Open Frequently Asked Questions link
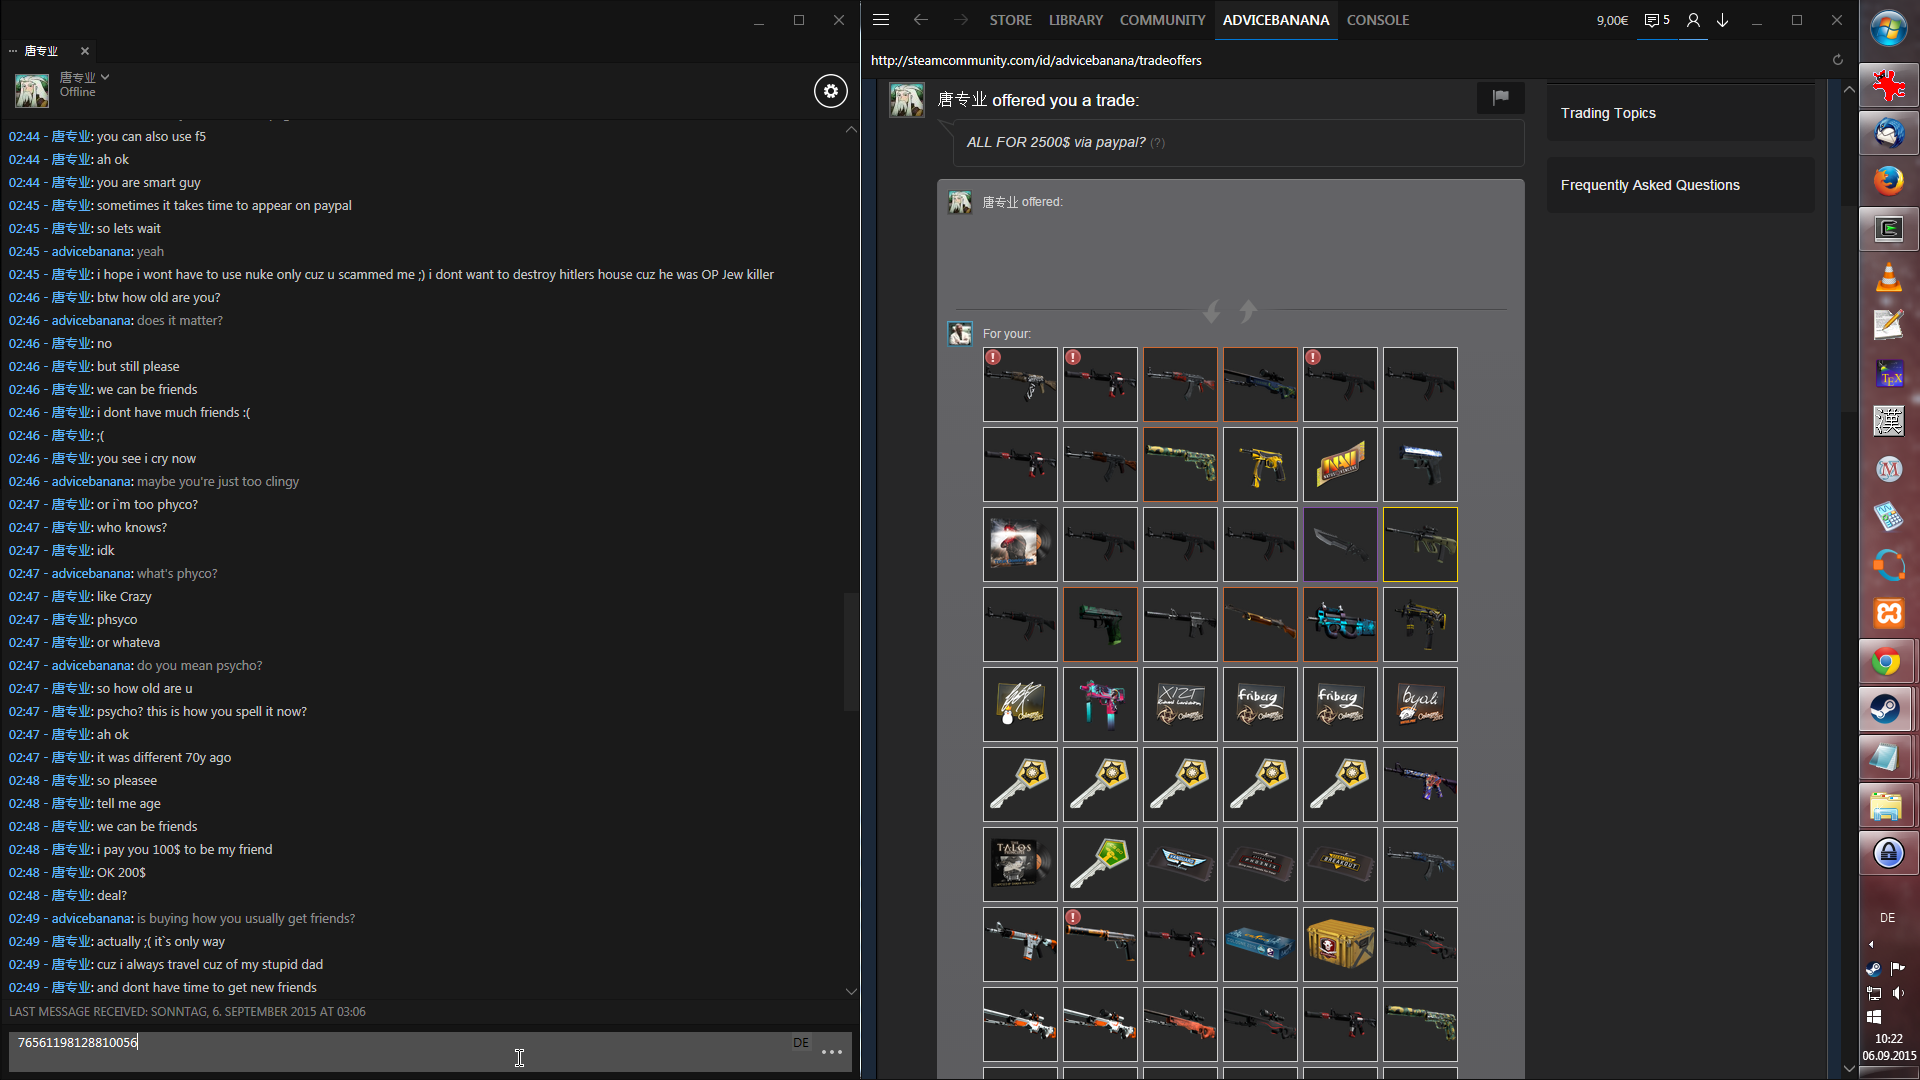Screen dimensions: 1920x1080 tap(1650, 185)
